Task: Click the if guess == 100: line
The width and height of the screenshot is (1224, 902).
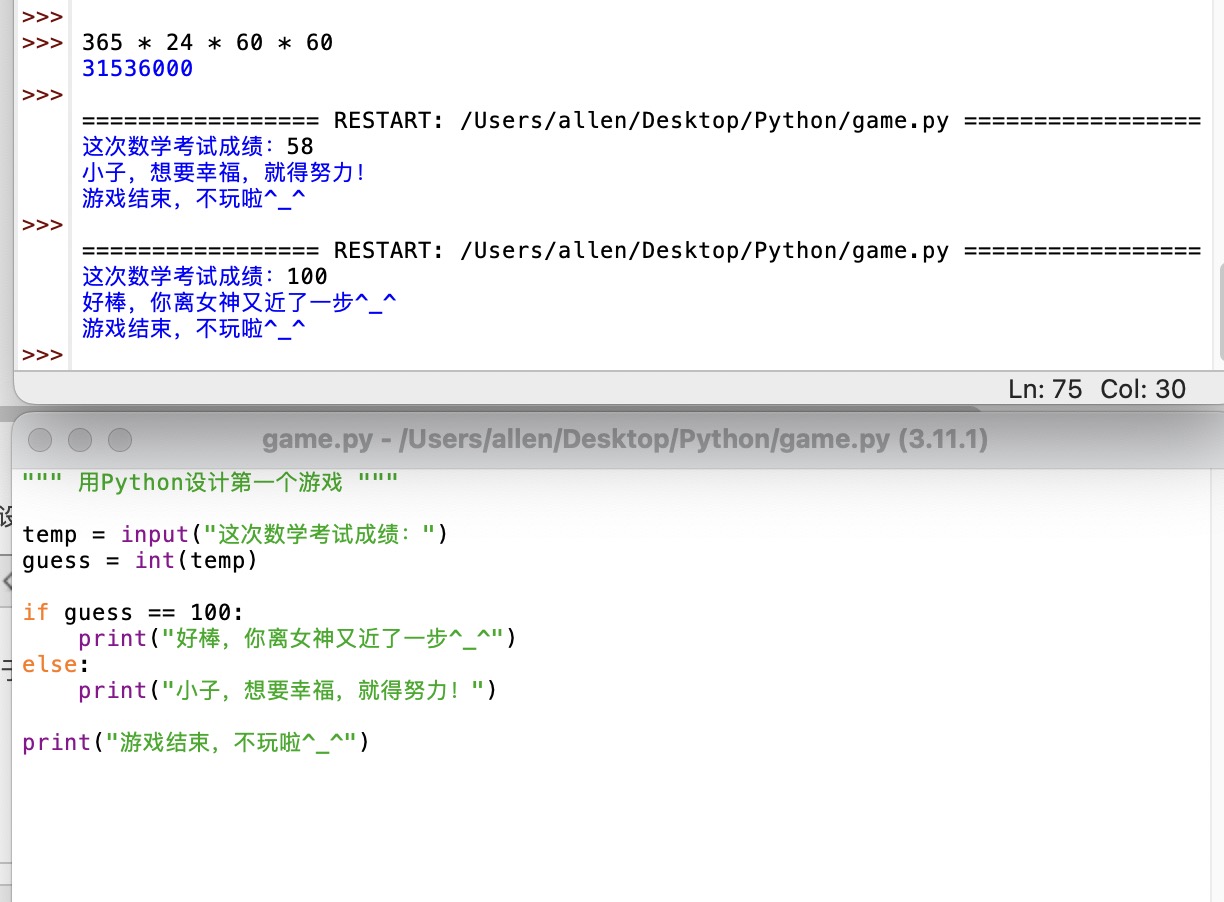Action: pos(133,612)
